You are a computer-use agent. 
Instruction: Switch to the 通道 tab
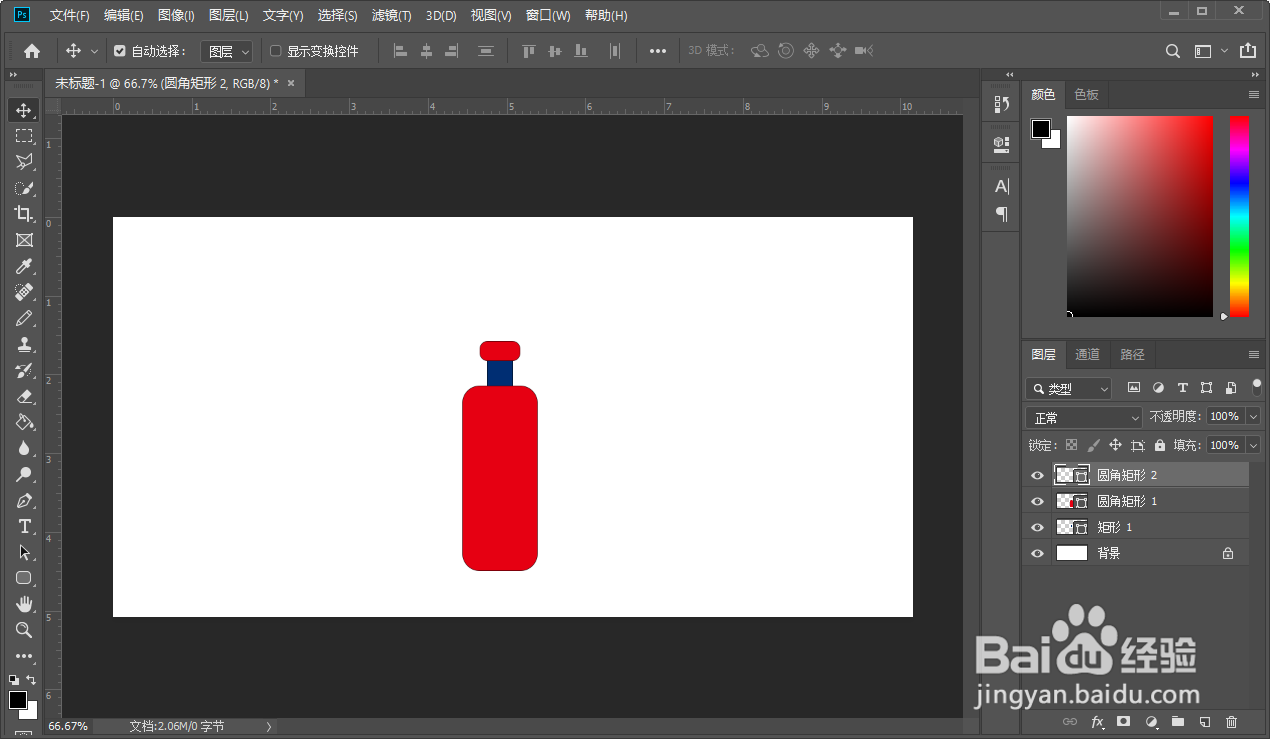tap(1087, 354)
